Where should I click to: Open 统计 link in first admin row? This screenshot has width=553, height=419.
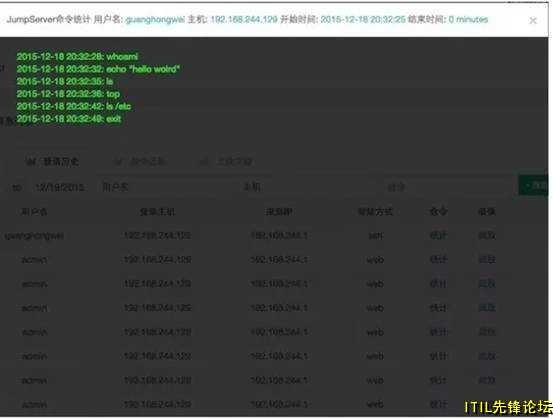tap(438, 260)
